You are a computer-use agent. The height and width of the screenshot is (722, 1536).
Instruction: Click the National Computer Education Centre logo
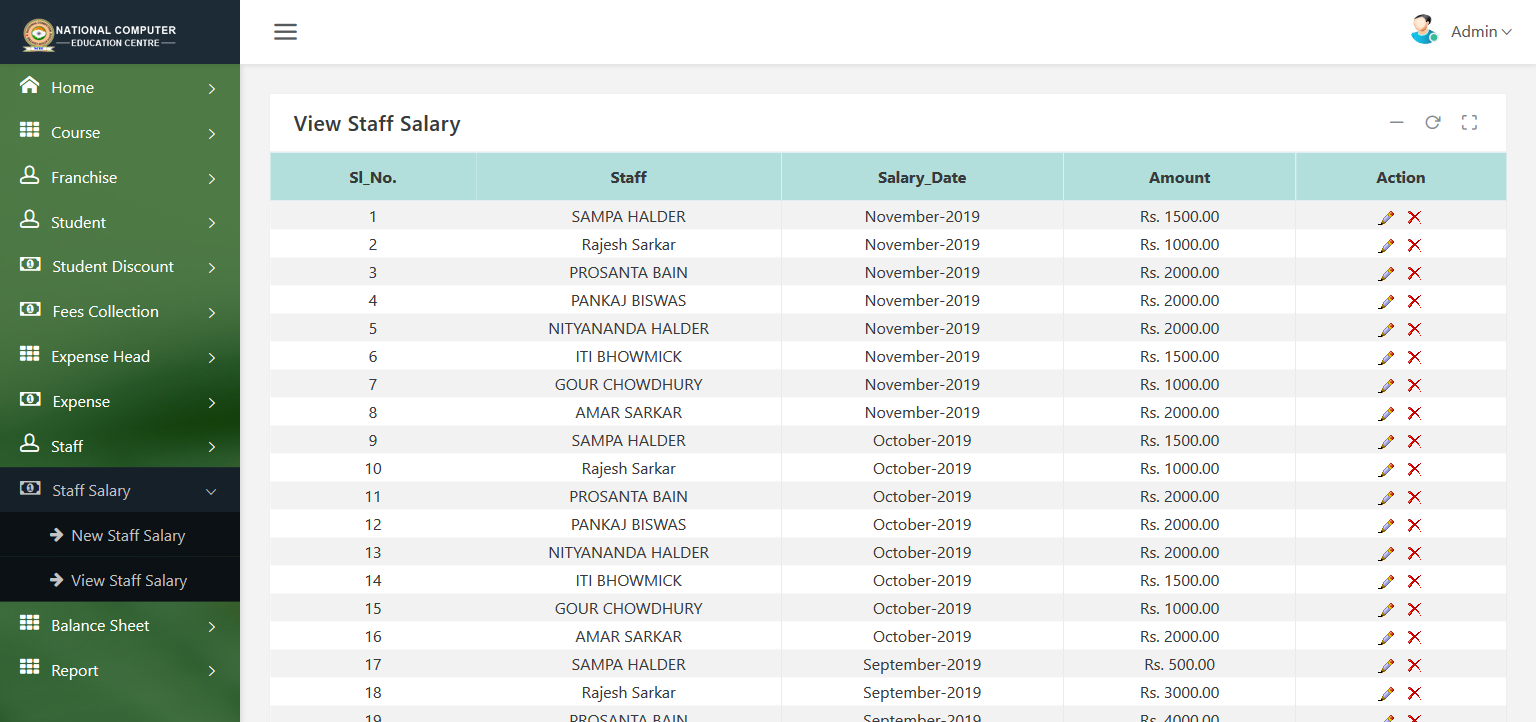point(100,35)
